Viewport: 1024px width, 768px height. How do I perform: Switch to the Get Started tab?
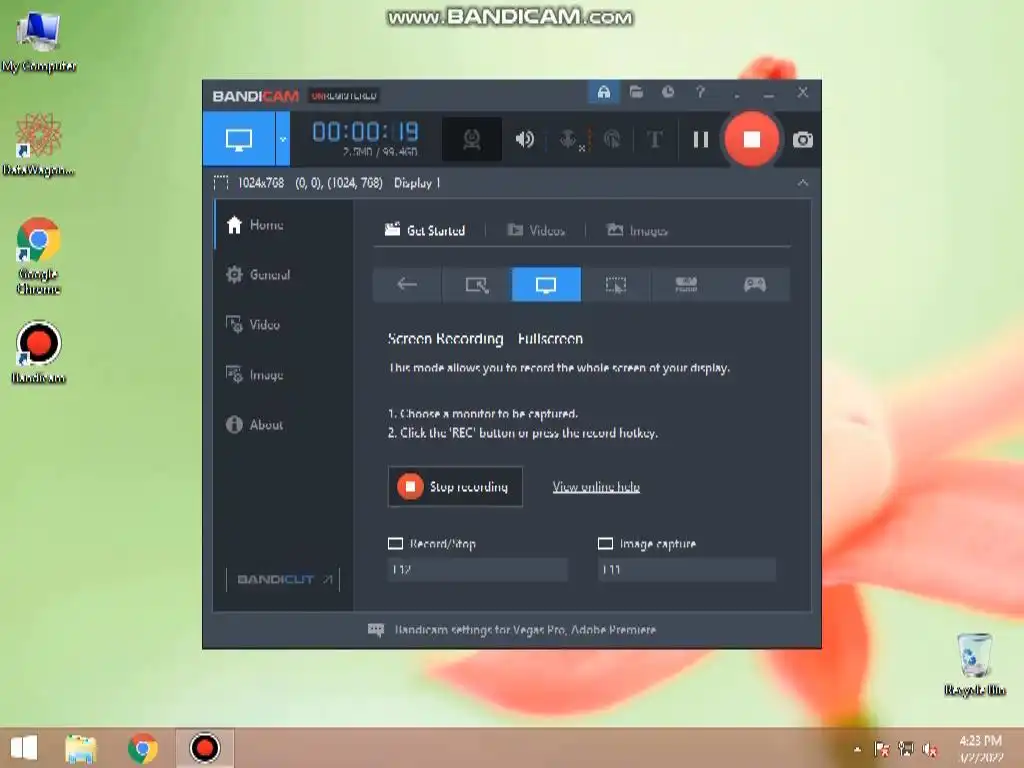pos(425,230)
